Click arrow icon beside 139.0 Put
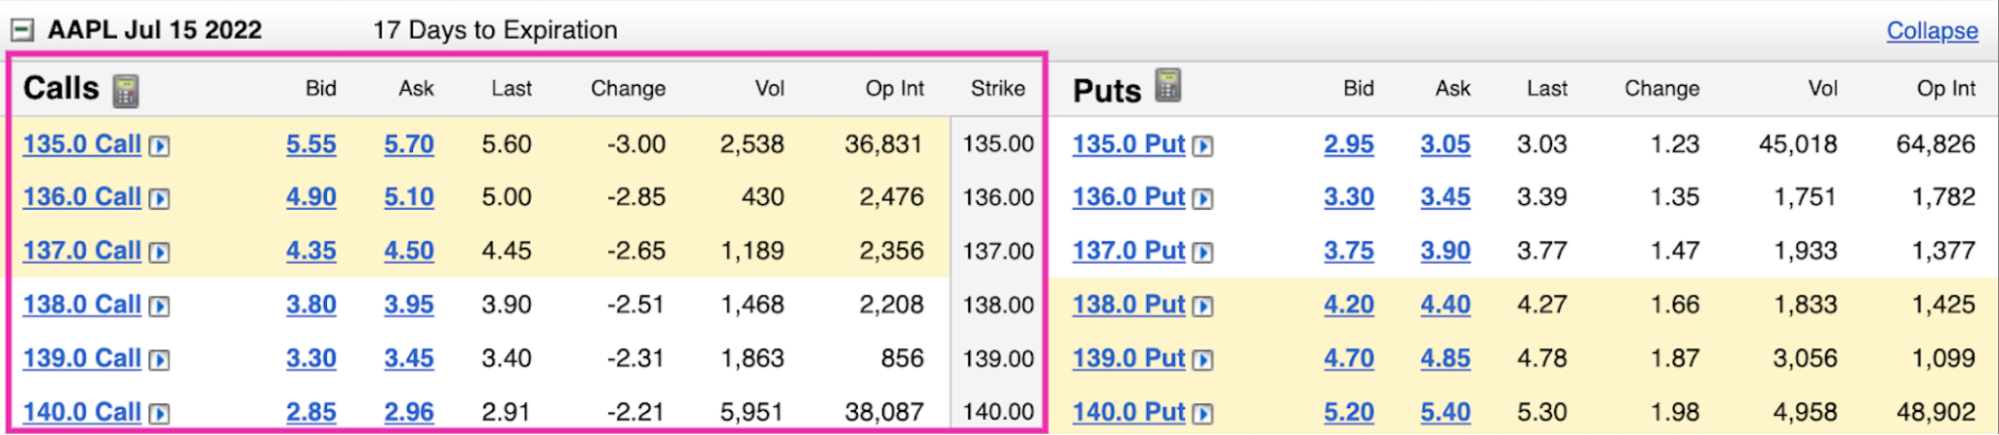 tap(1203, 360)
